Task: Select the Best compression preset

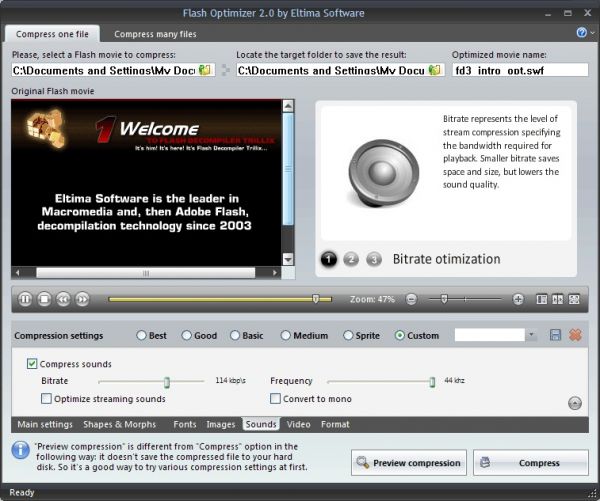Action: pos(140,336)
